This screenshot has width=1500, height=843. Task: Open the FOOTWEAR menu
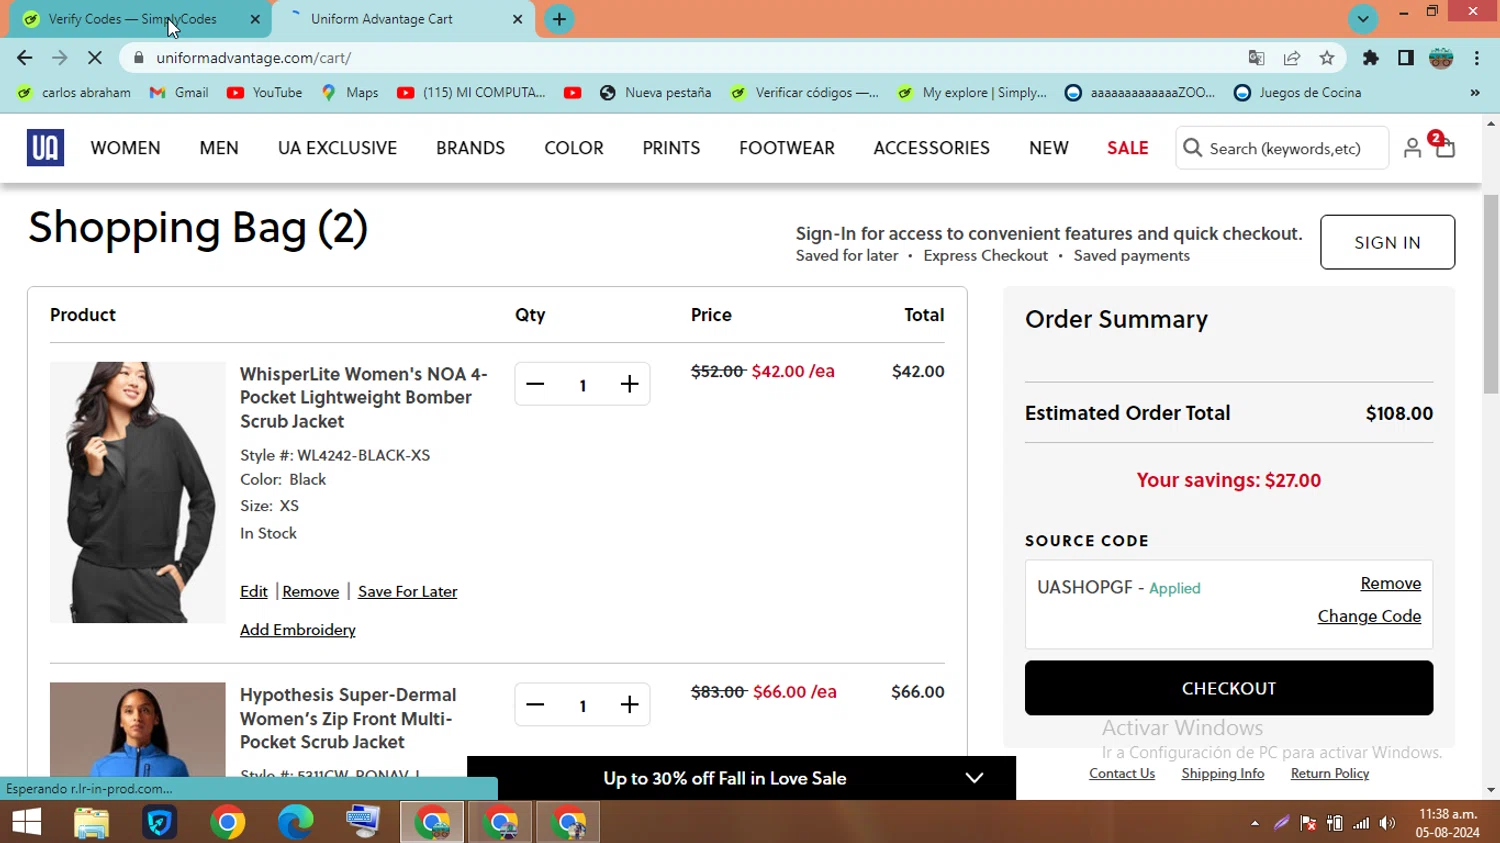(x=787, y=148)
